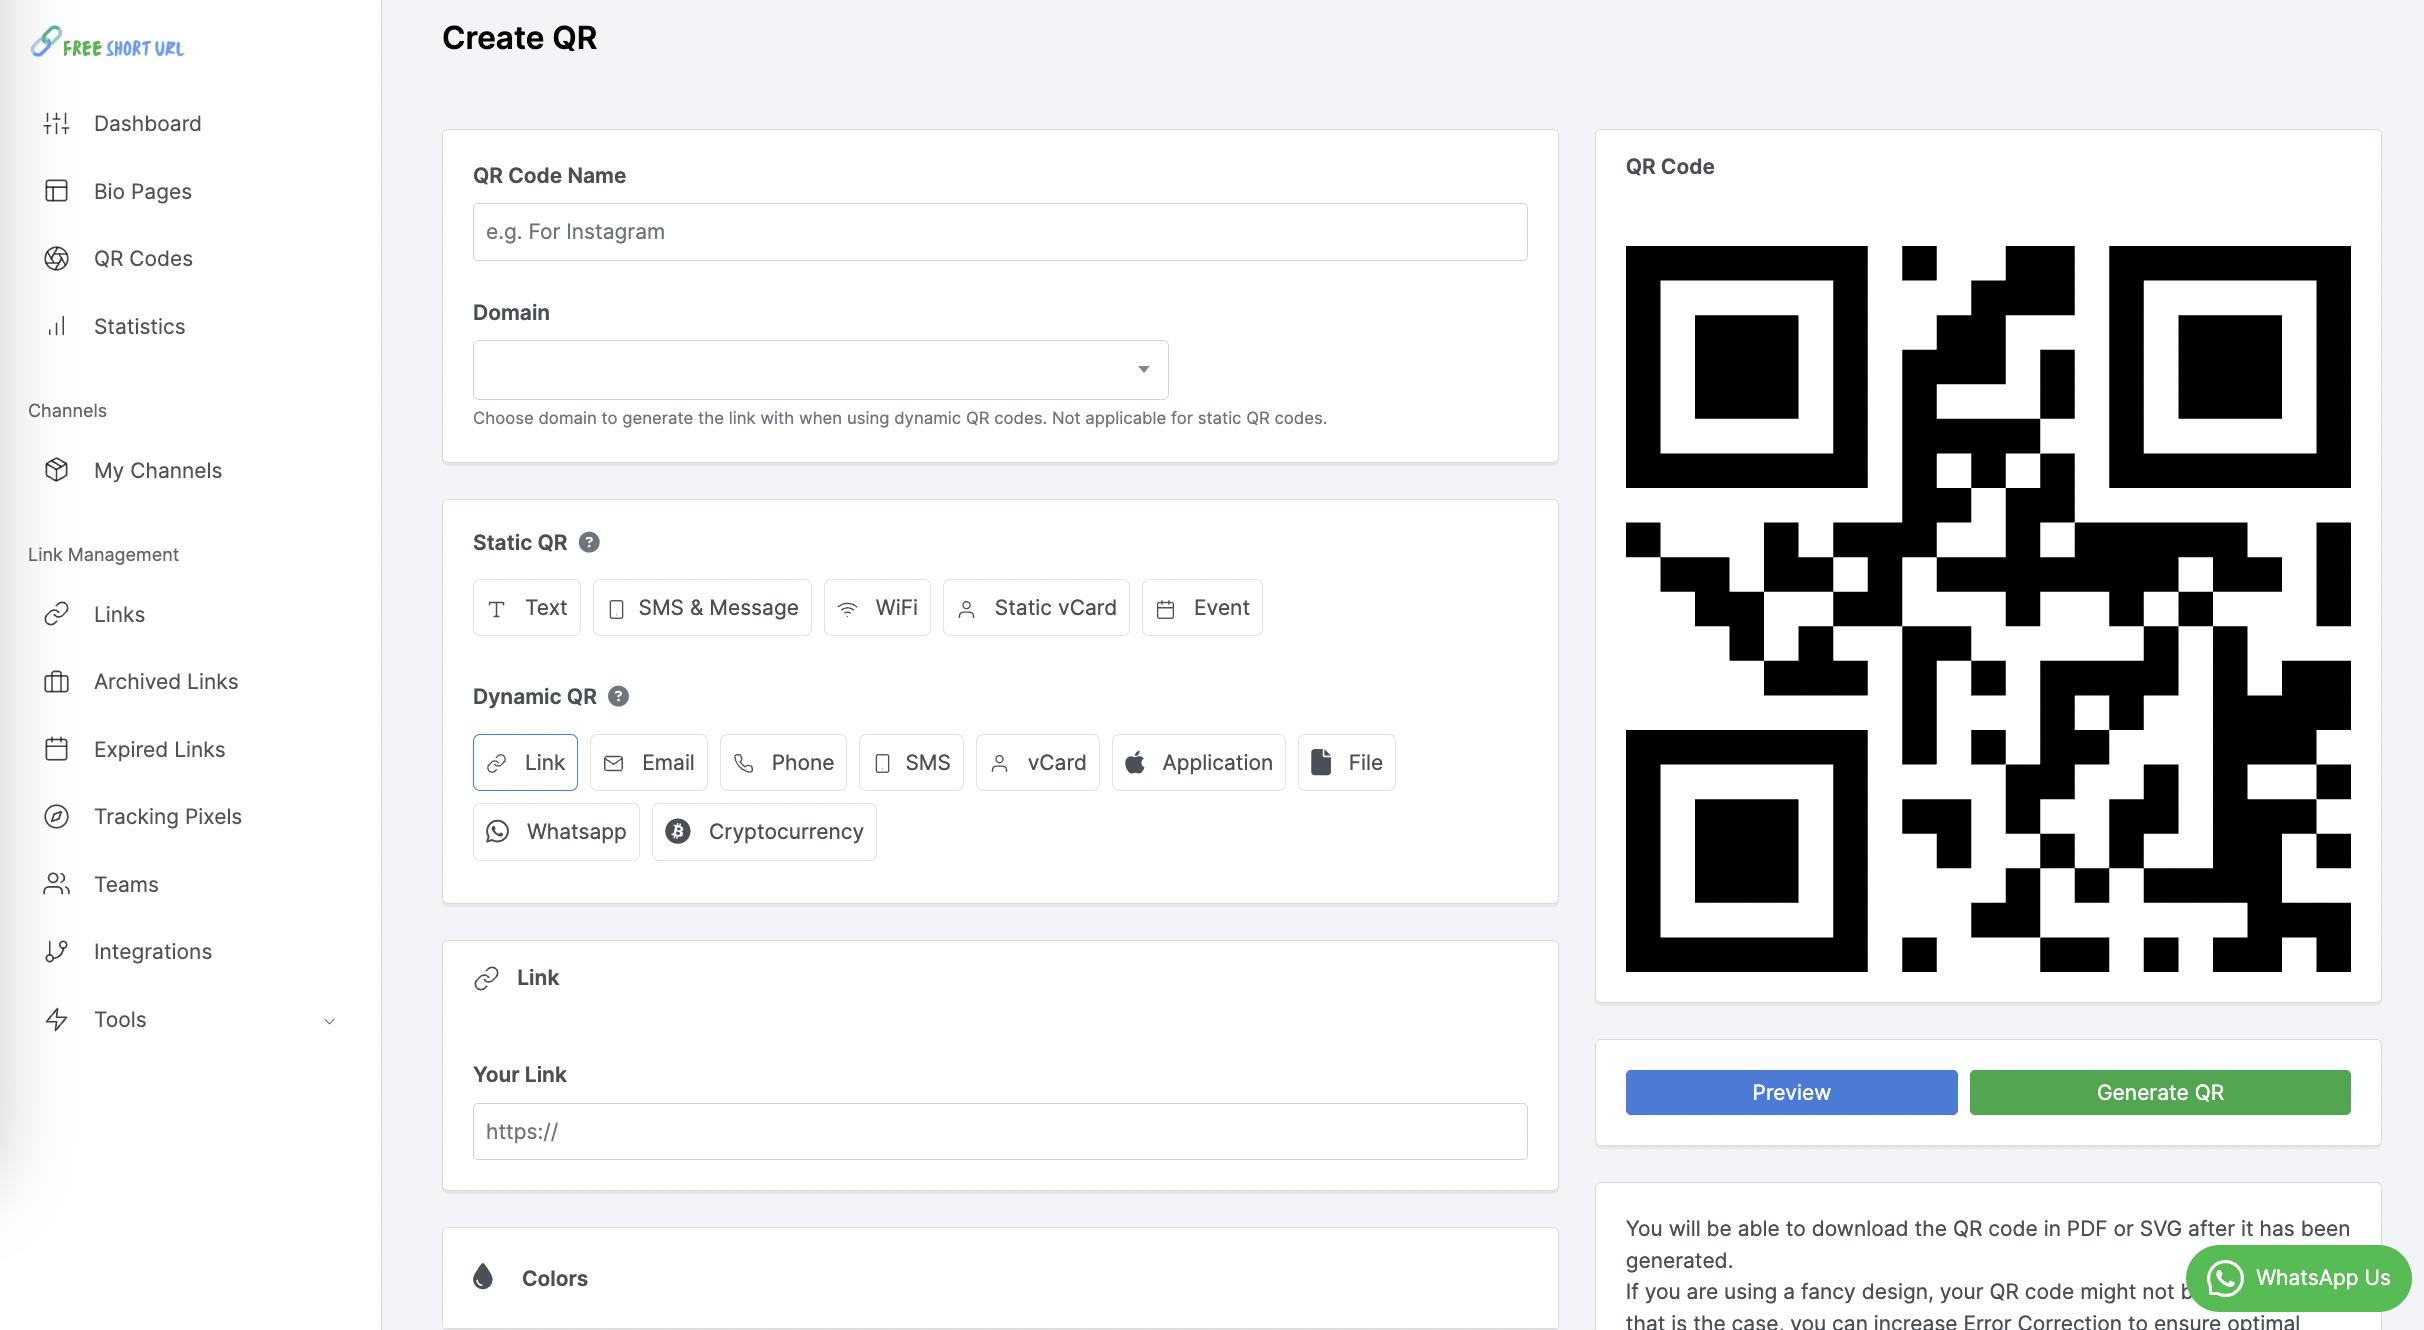The height and width of the screenshot is (1330, 2424).
Task: Open the Dynamic QR help tooltip
Action: (618, 696)
